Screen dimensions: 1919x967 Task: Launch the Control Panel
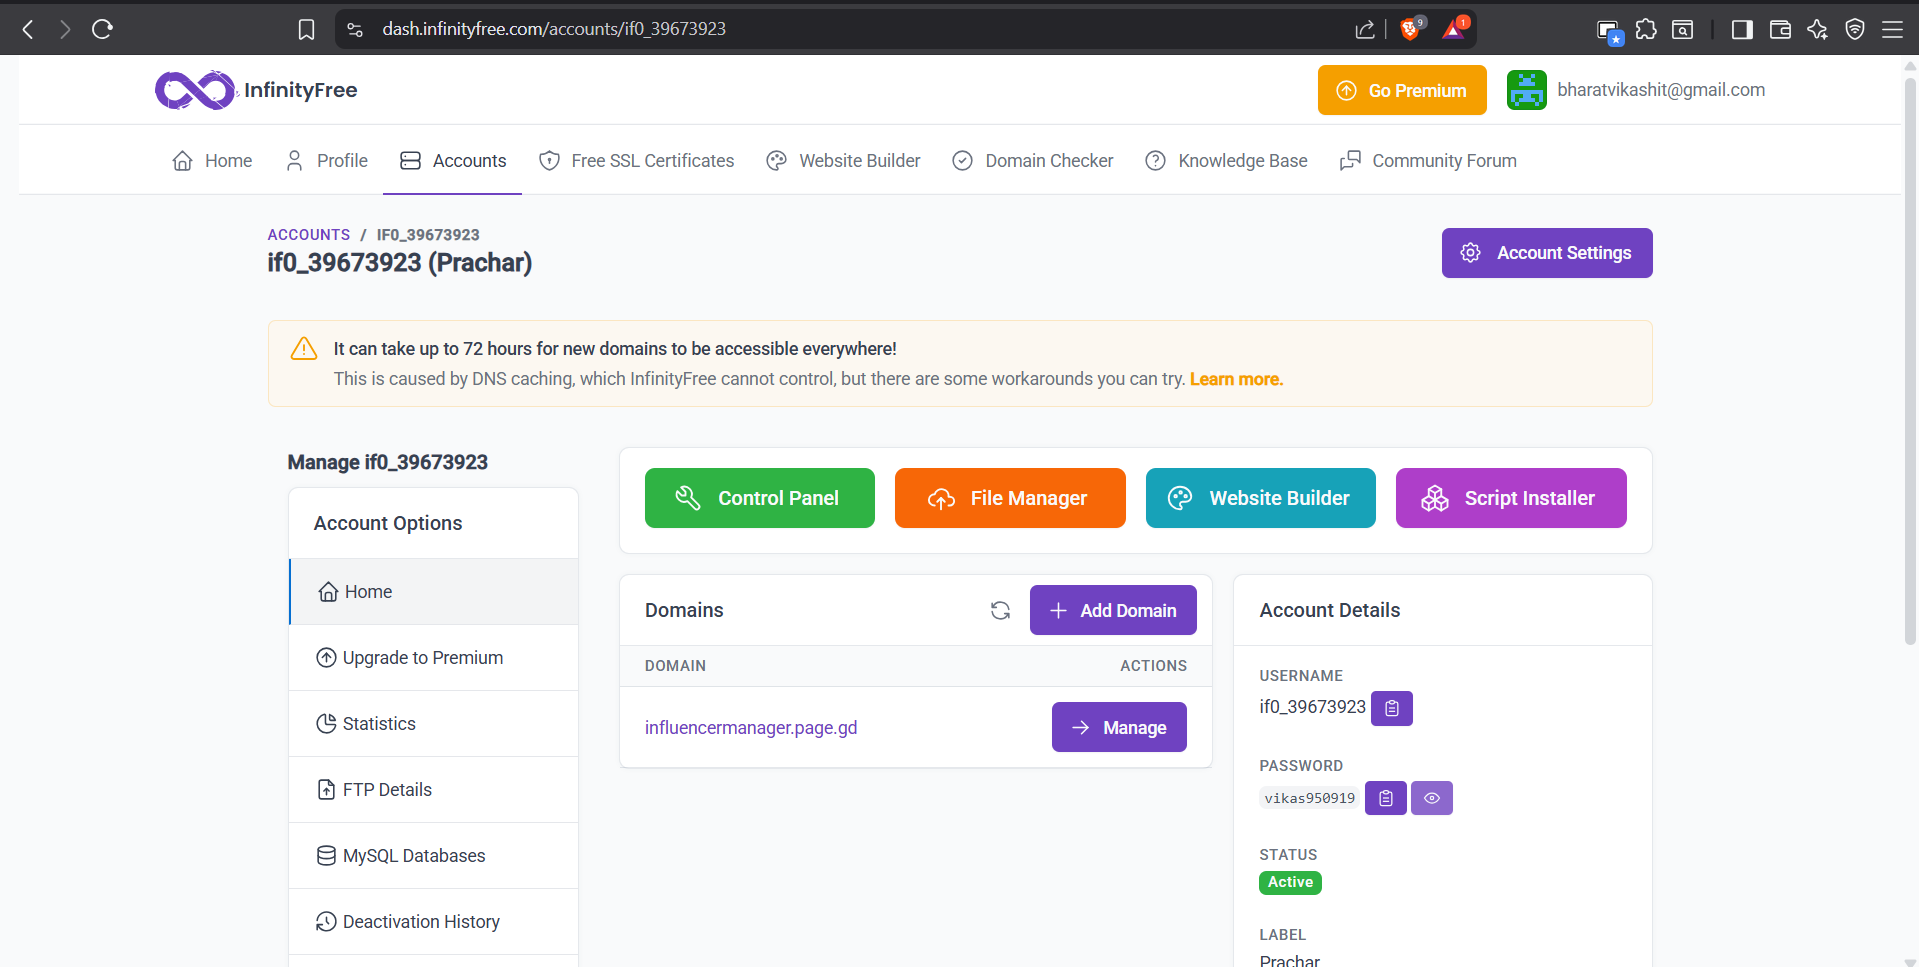(760, 498)
